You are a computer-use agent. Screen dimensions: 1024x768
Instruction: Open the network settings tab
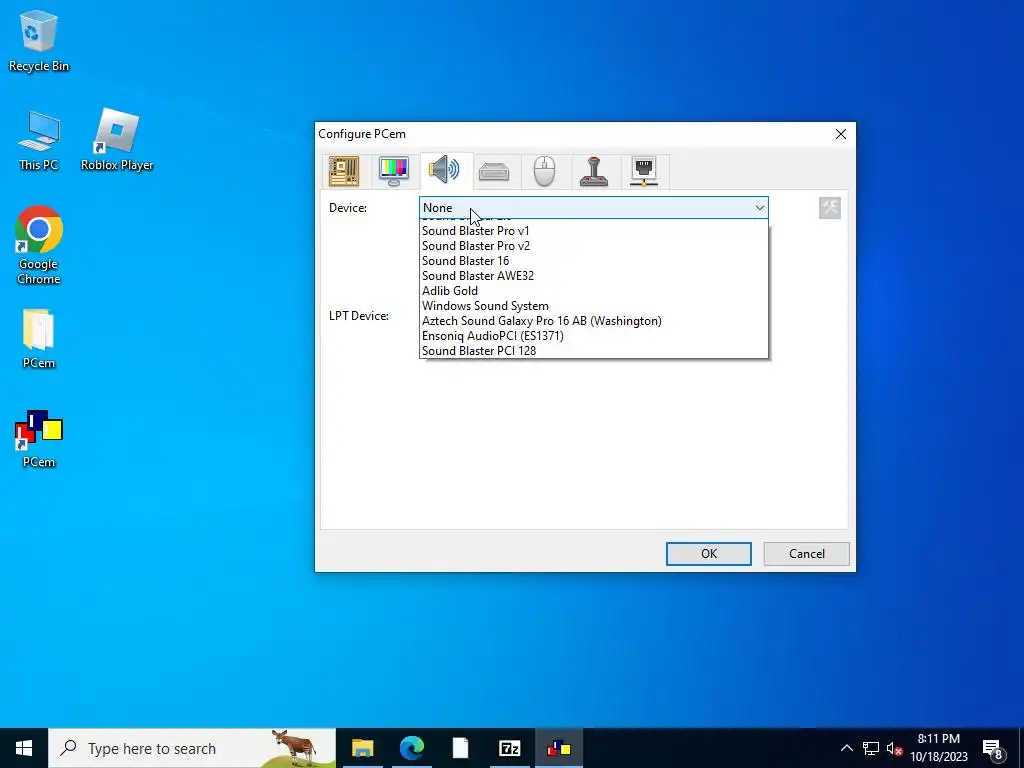(x=644, y=171)
